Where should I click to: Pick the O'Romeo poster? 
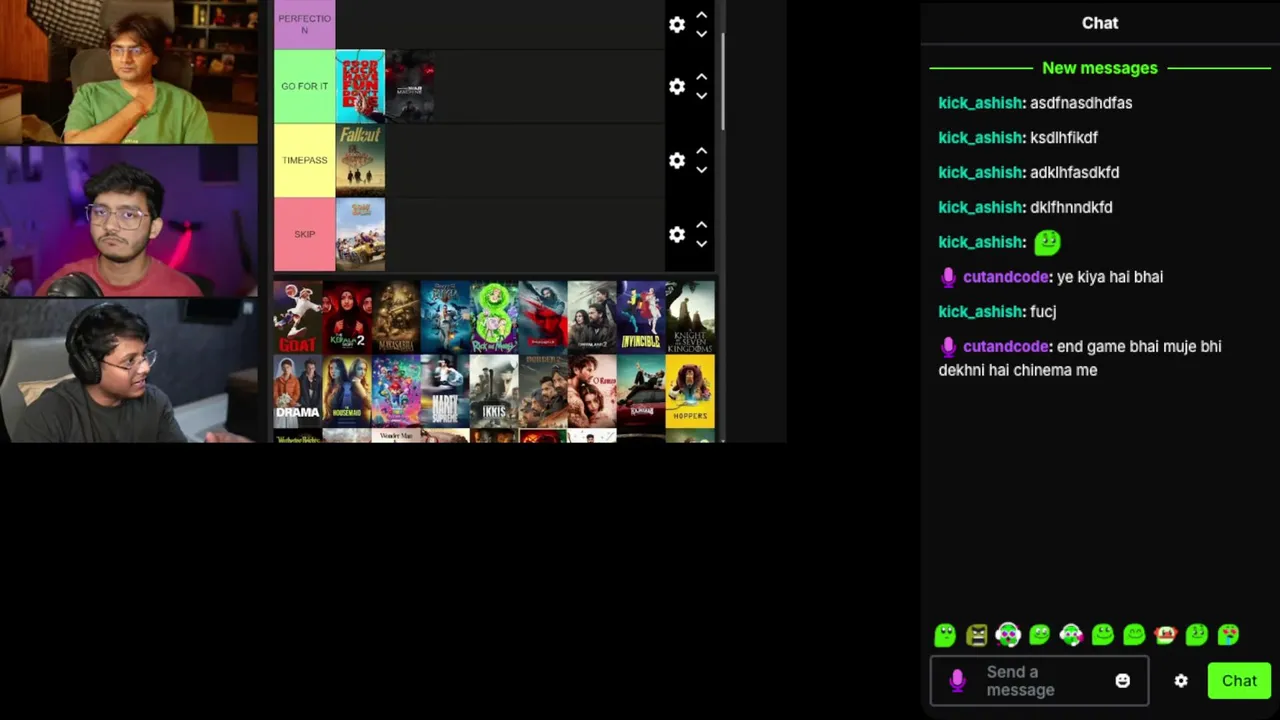(592, 391)
